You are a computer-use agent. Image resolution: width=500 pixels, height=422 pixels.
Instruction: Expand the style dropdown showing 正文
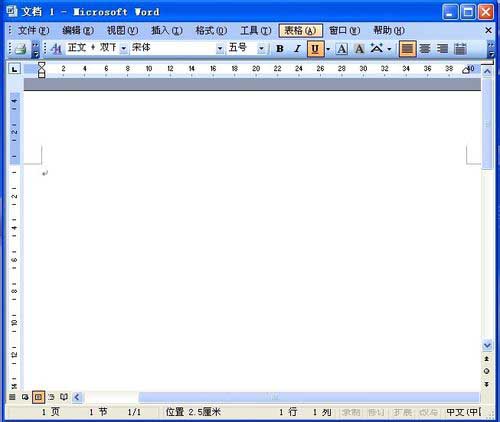tap(123, 49)
